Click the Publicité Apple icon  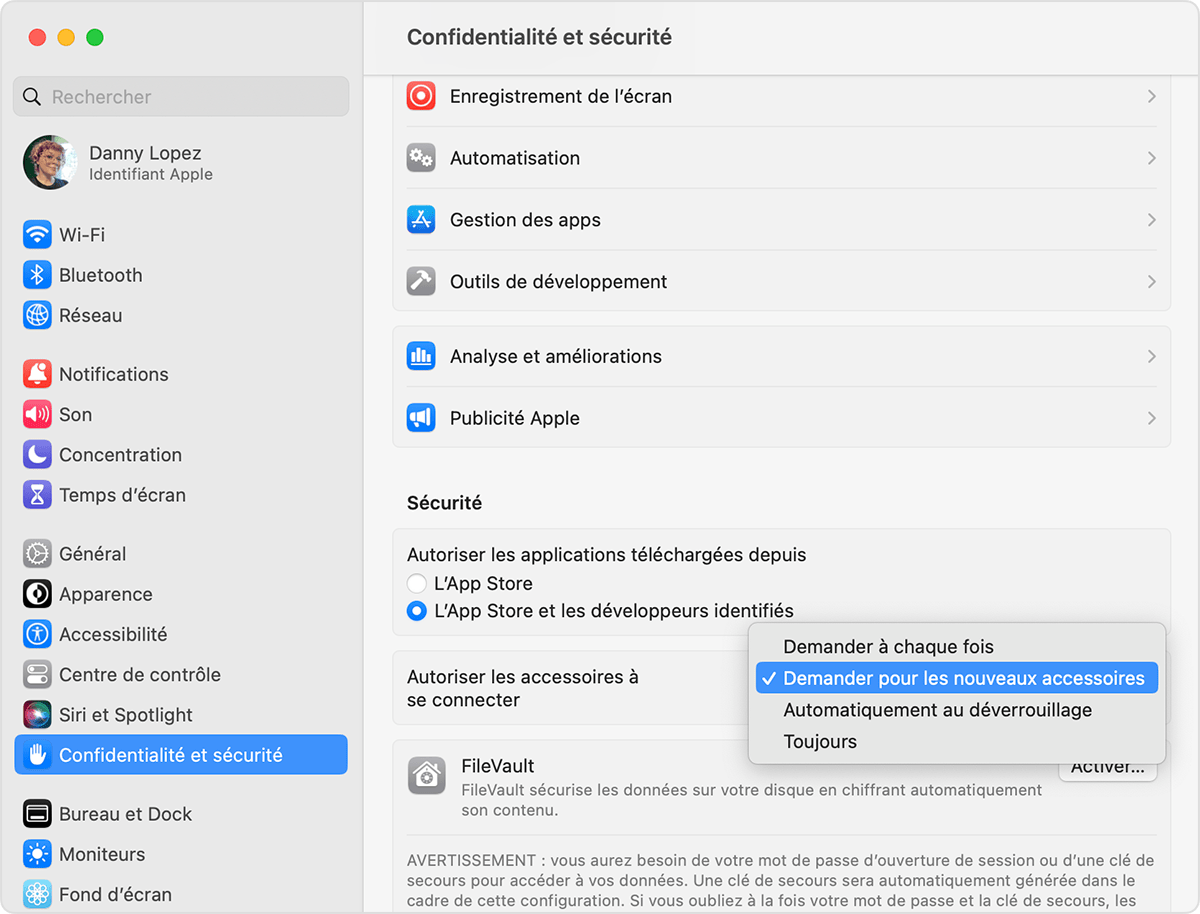[420, 417]
